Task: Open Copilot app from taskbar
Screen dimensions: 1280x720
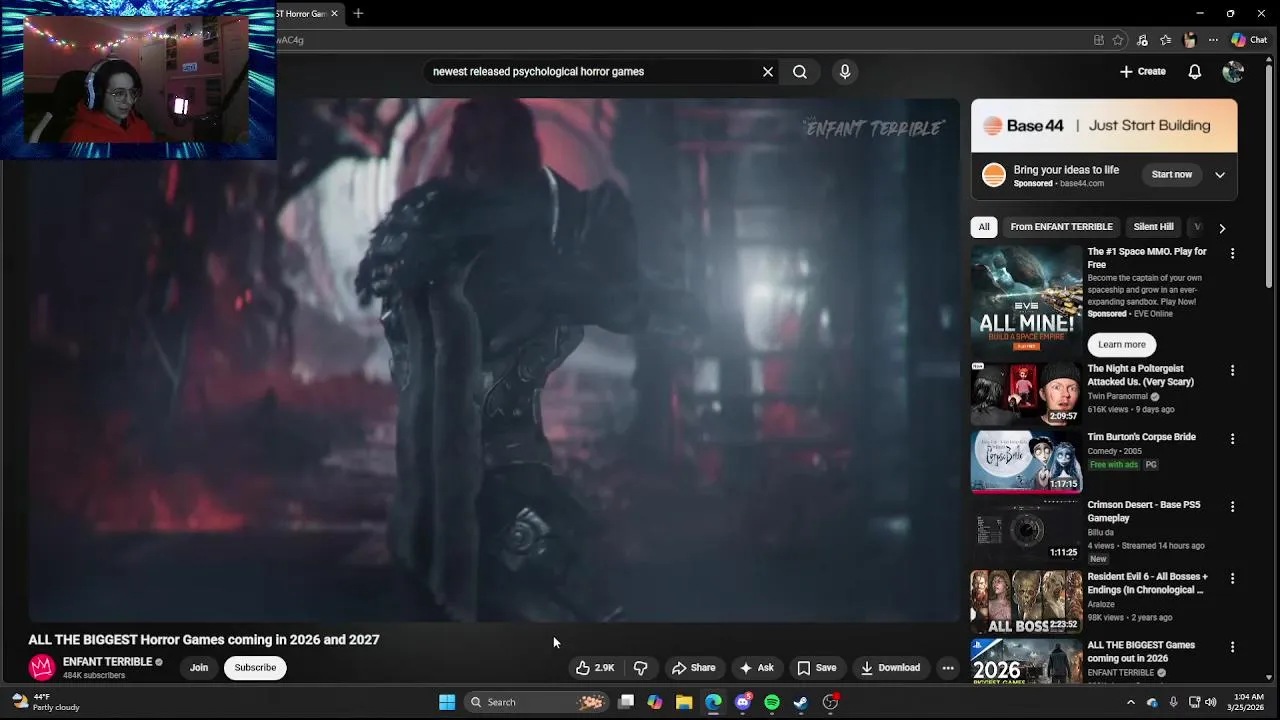Action: coord(655,702)
